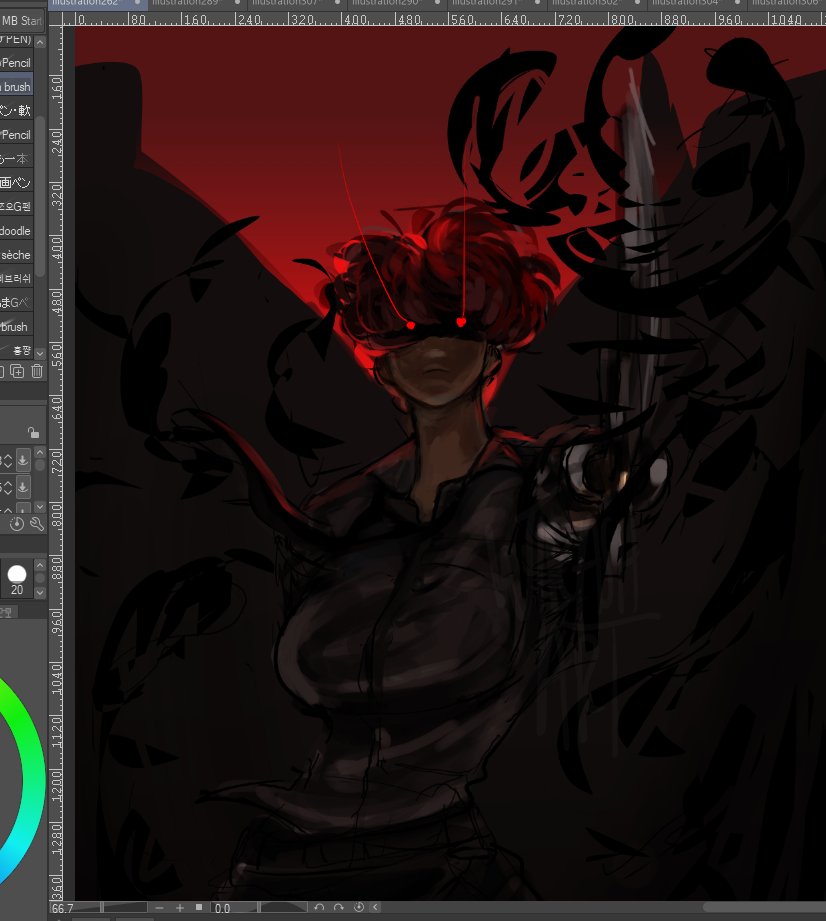
Task: Click first save-to-initial download arrow icon
Action: 23,460
